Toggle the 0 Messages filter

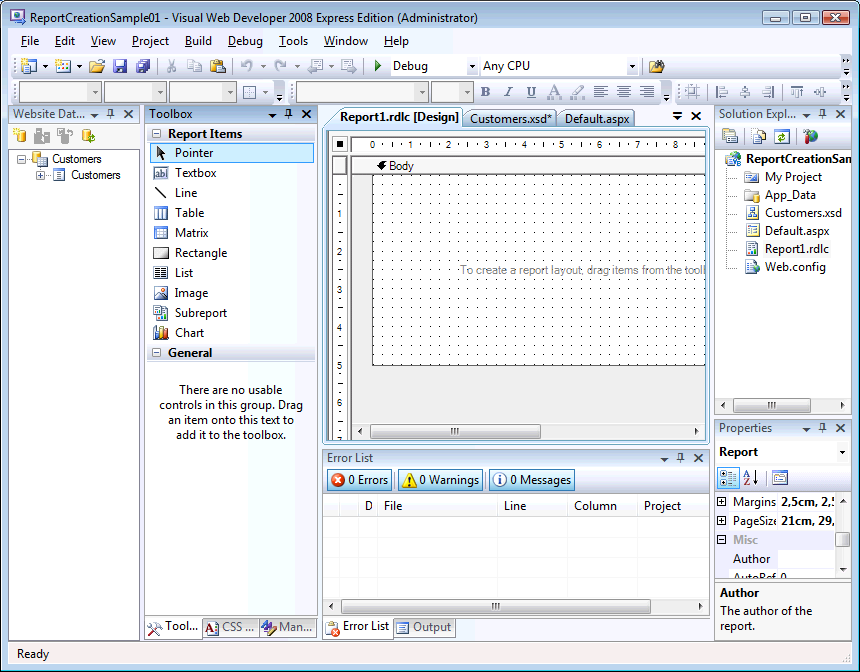click(531, 480)
